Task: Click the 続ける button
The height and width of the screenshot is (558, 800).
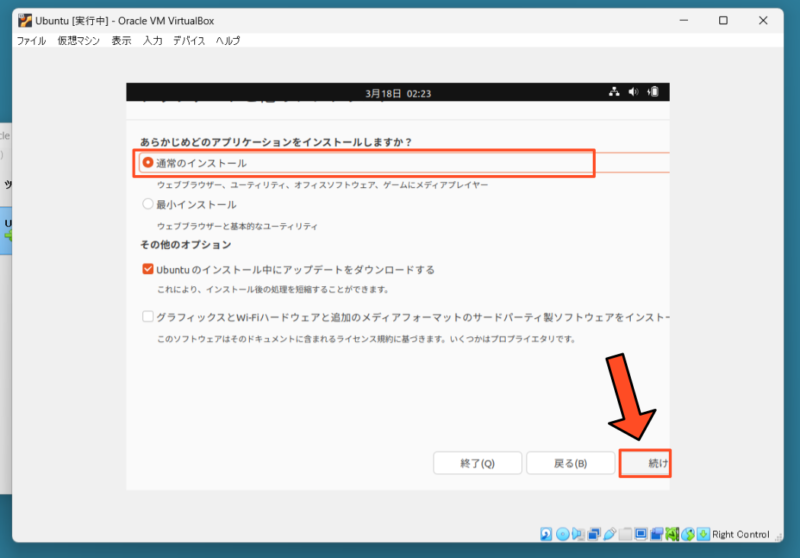Action: click(x=645, y=463)
